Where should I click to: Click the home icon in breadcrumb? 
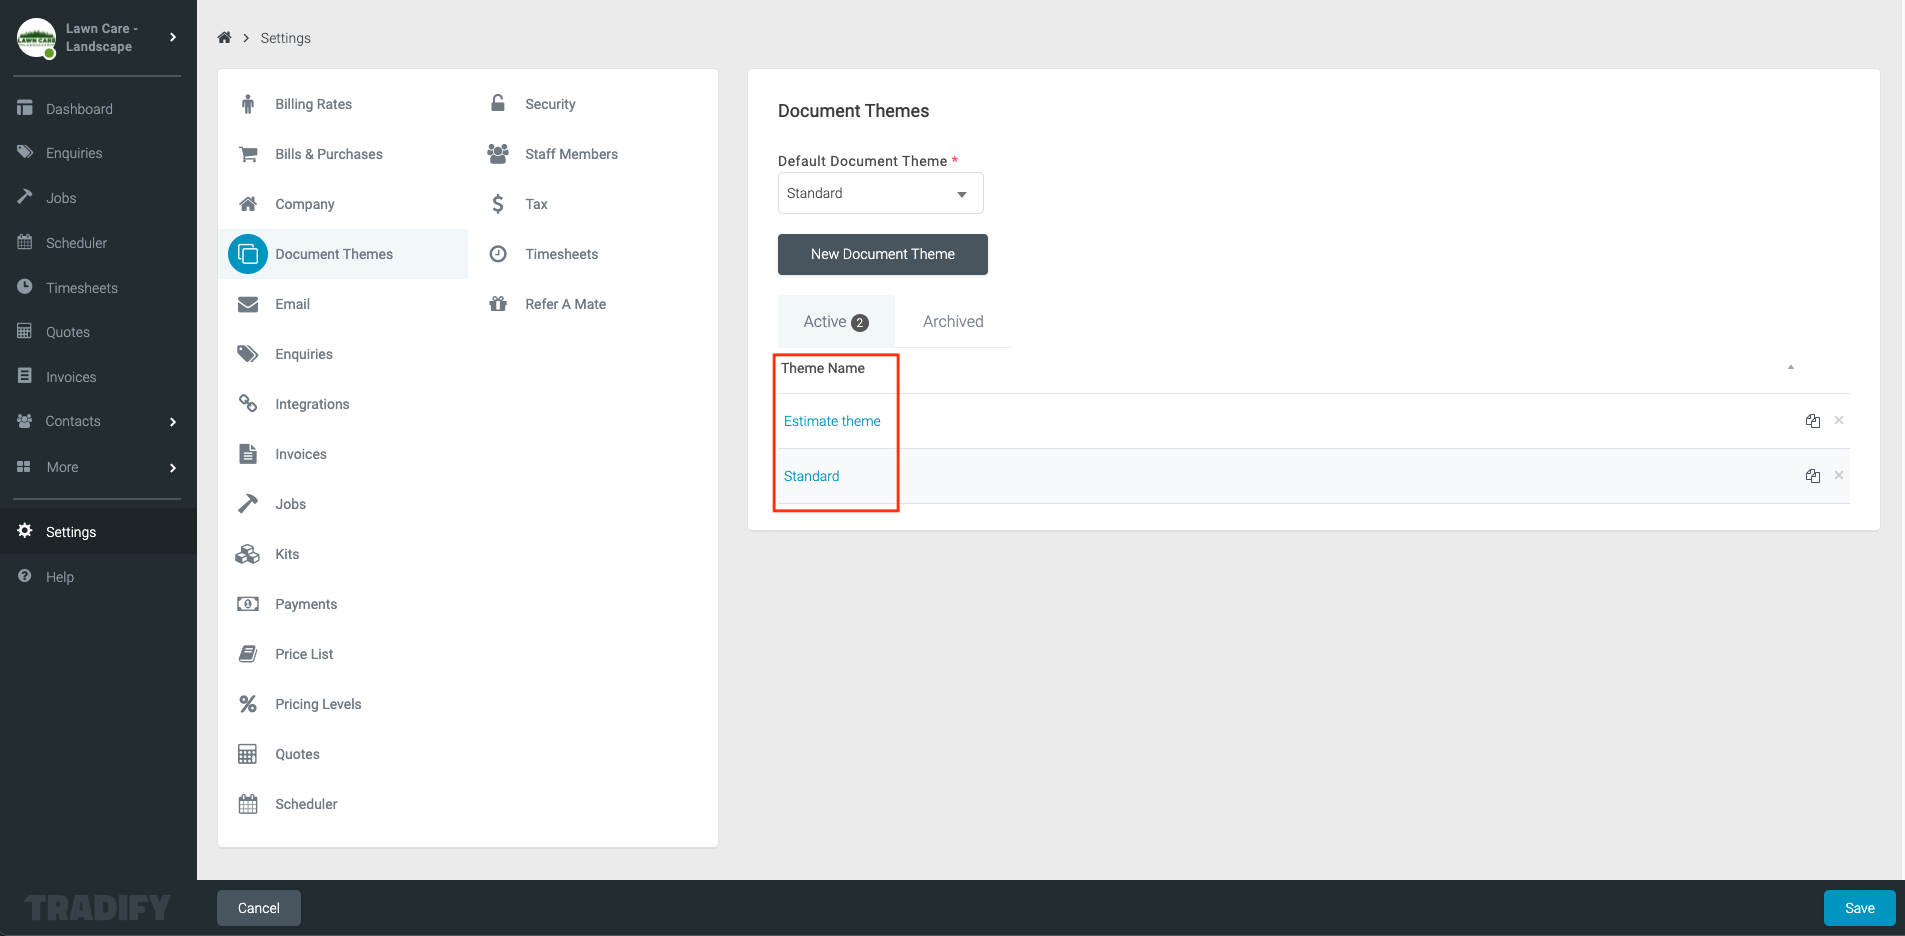224,38
